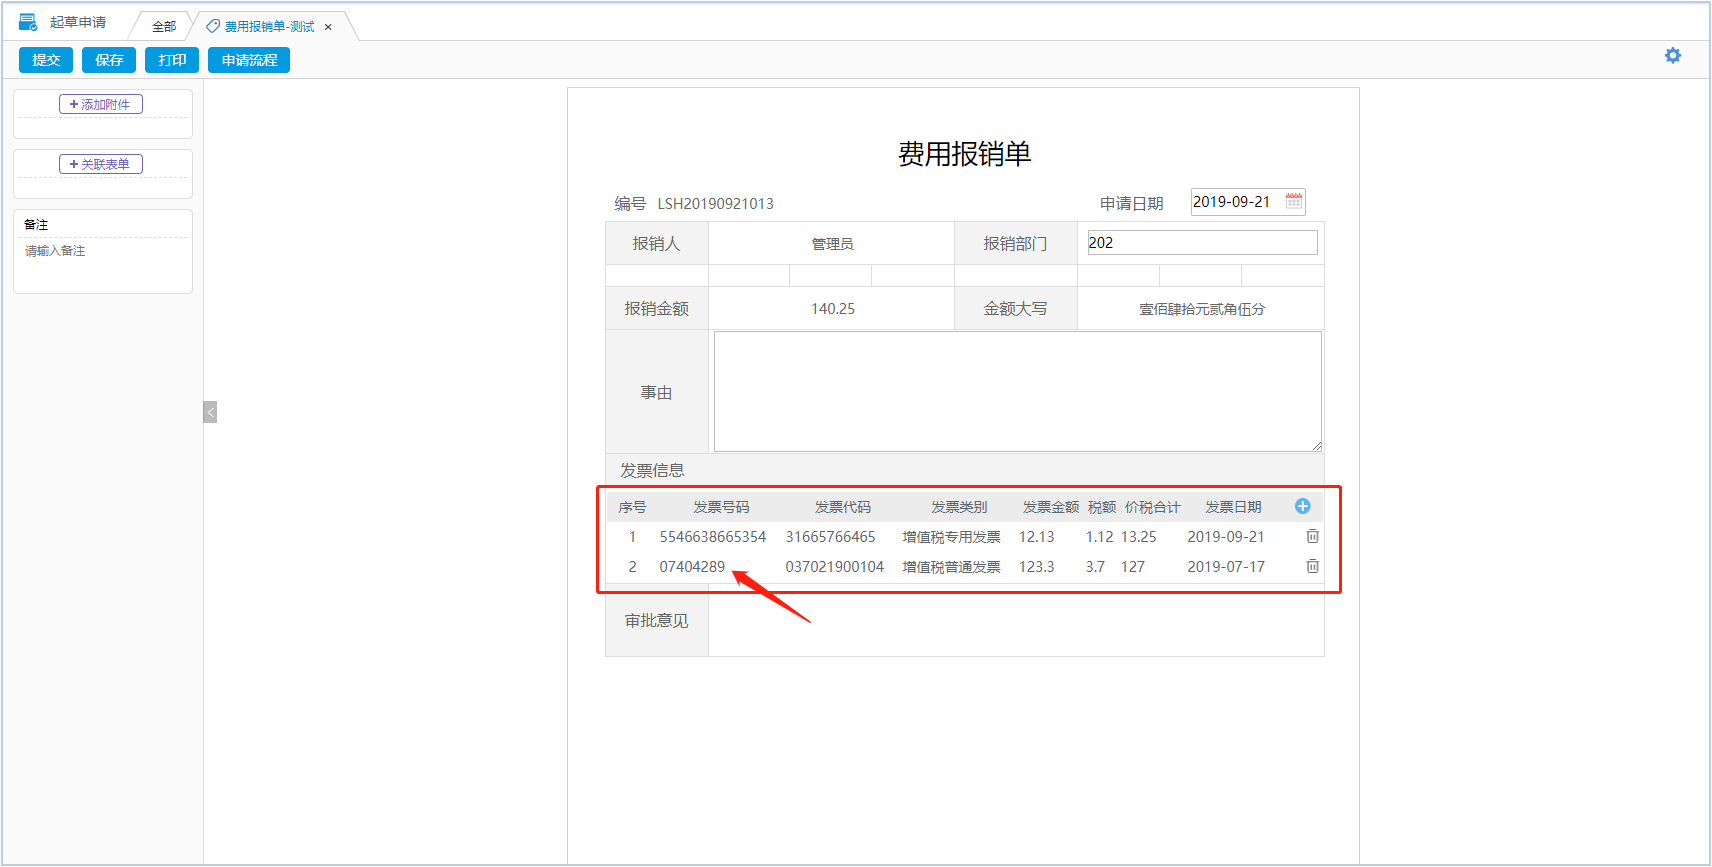The width and height of the screenshot is (1712, 867).
Task: Open the application date calendar picker
Action: click(1293, 202)
